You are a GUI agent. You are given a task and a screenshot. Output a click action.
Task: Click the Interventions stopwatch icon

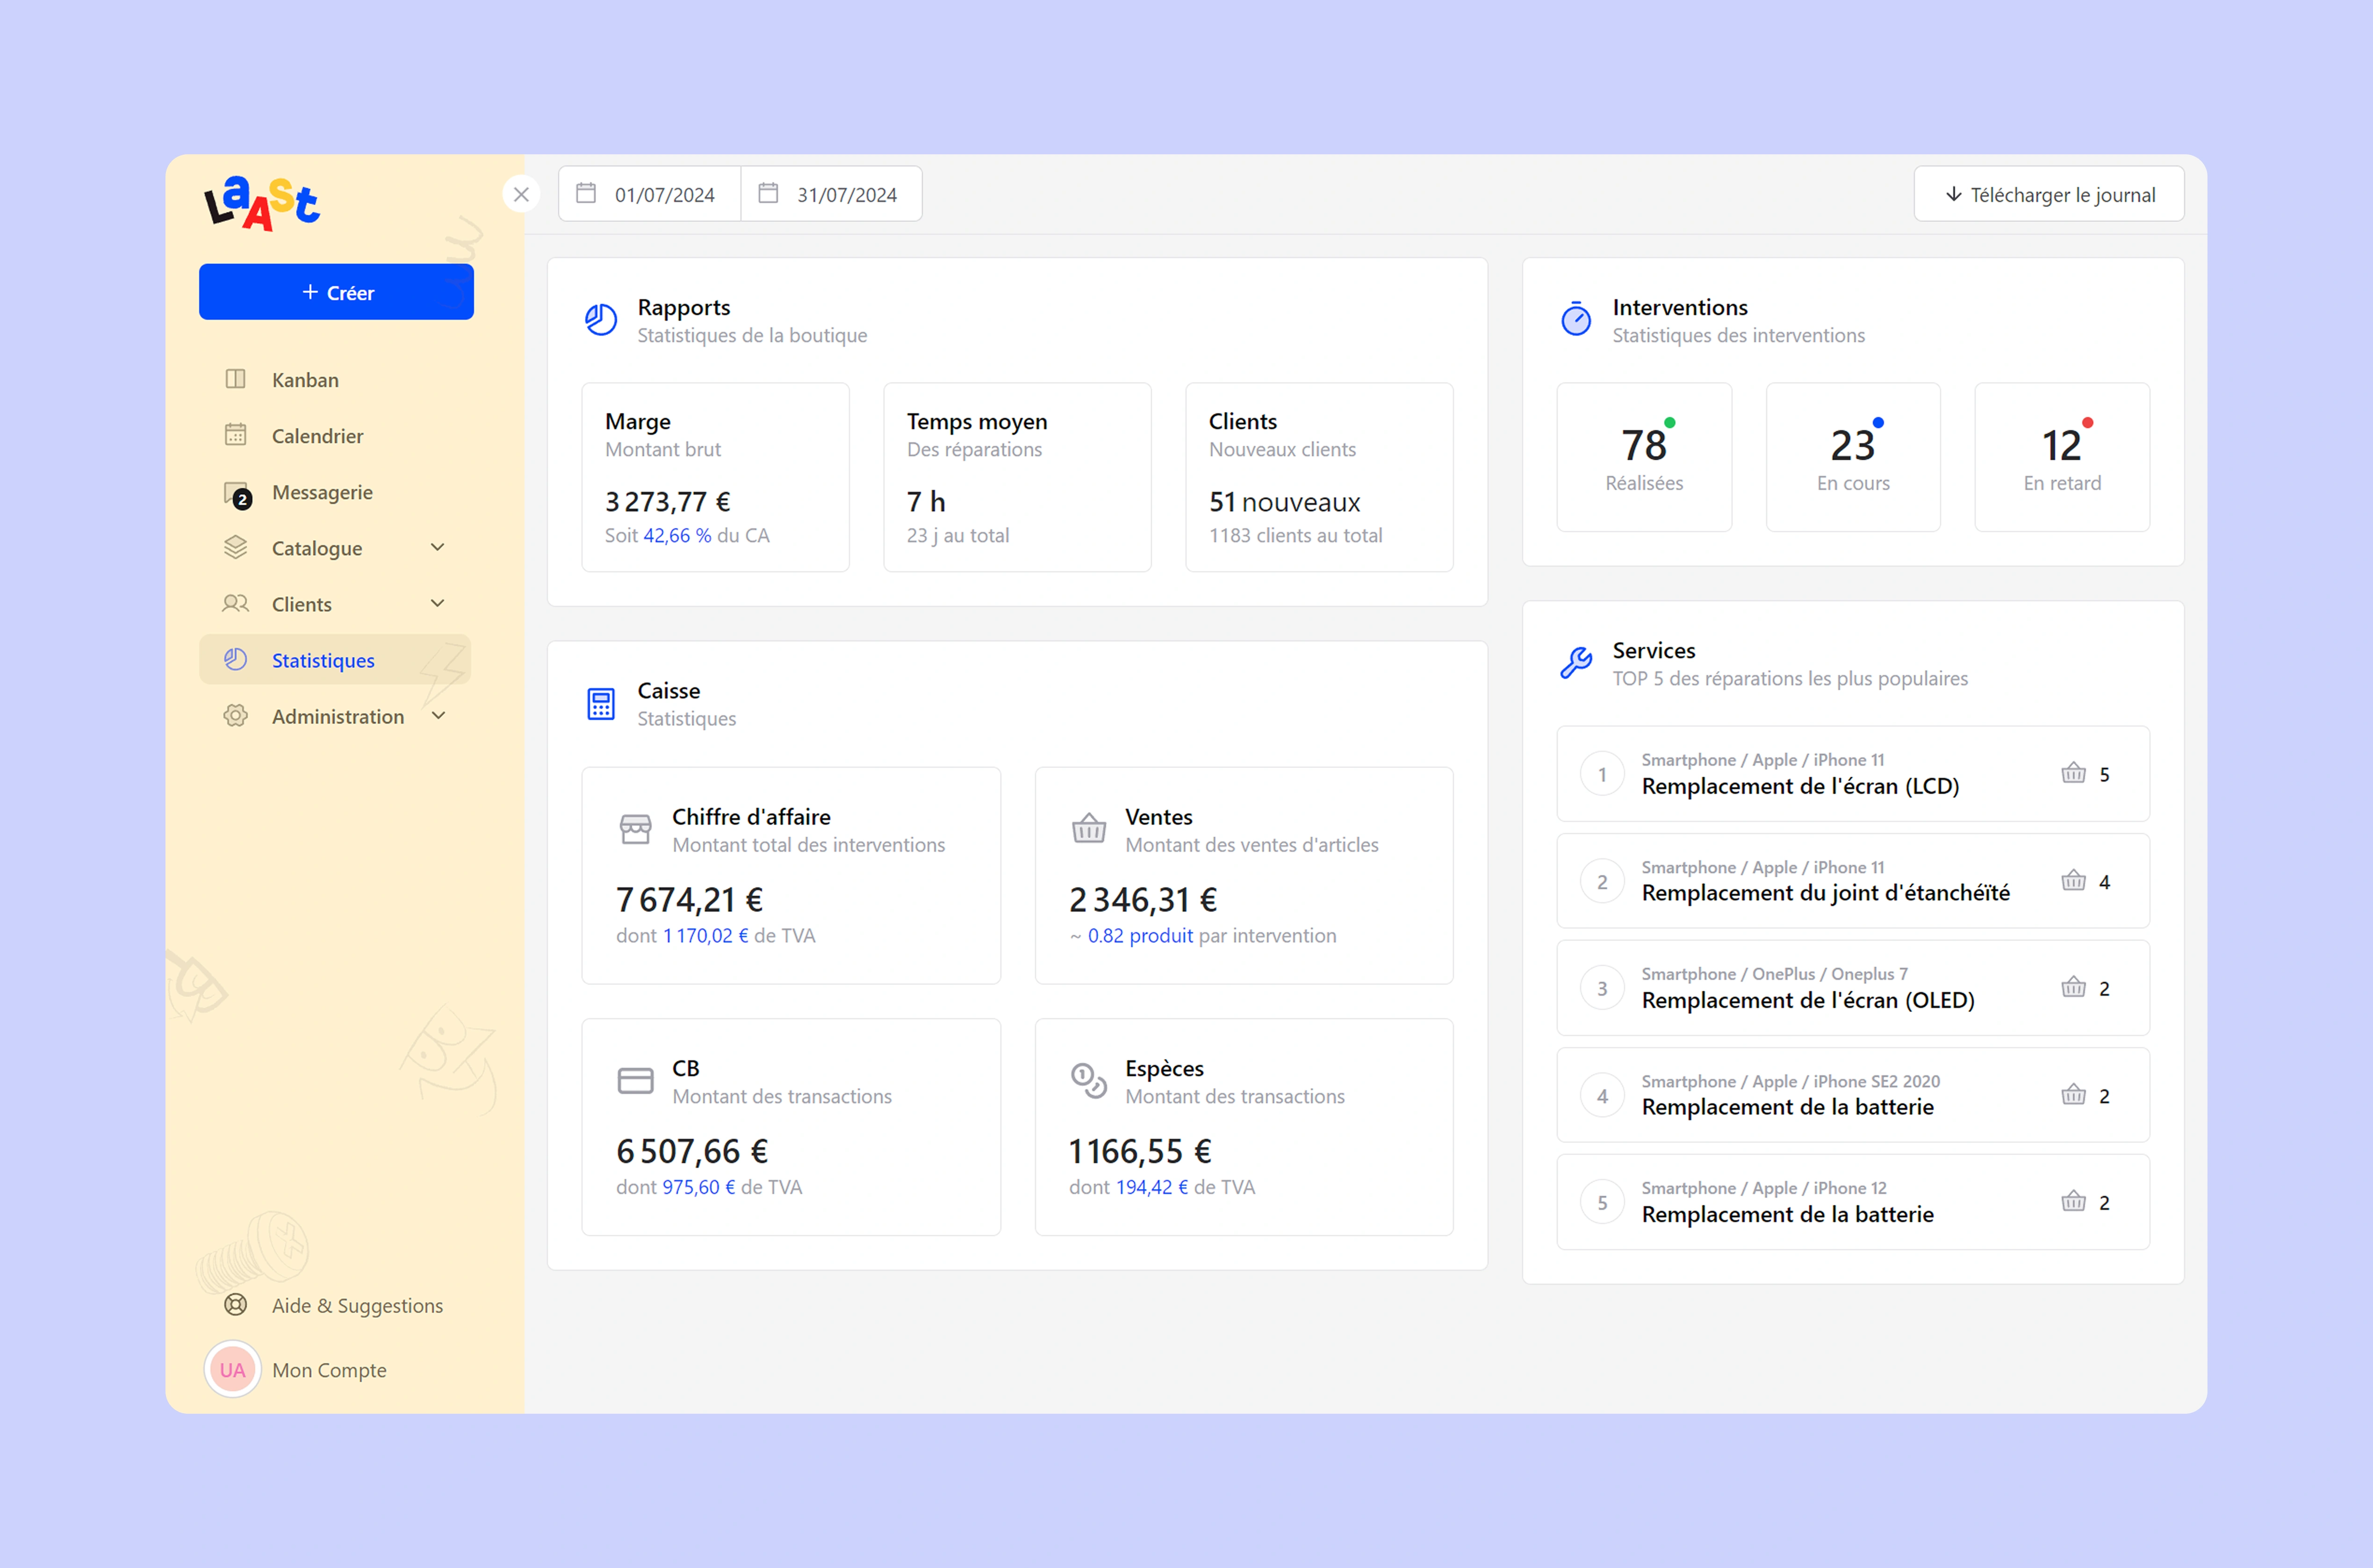(1575, 320)
